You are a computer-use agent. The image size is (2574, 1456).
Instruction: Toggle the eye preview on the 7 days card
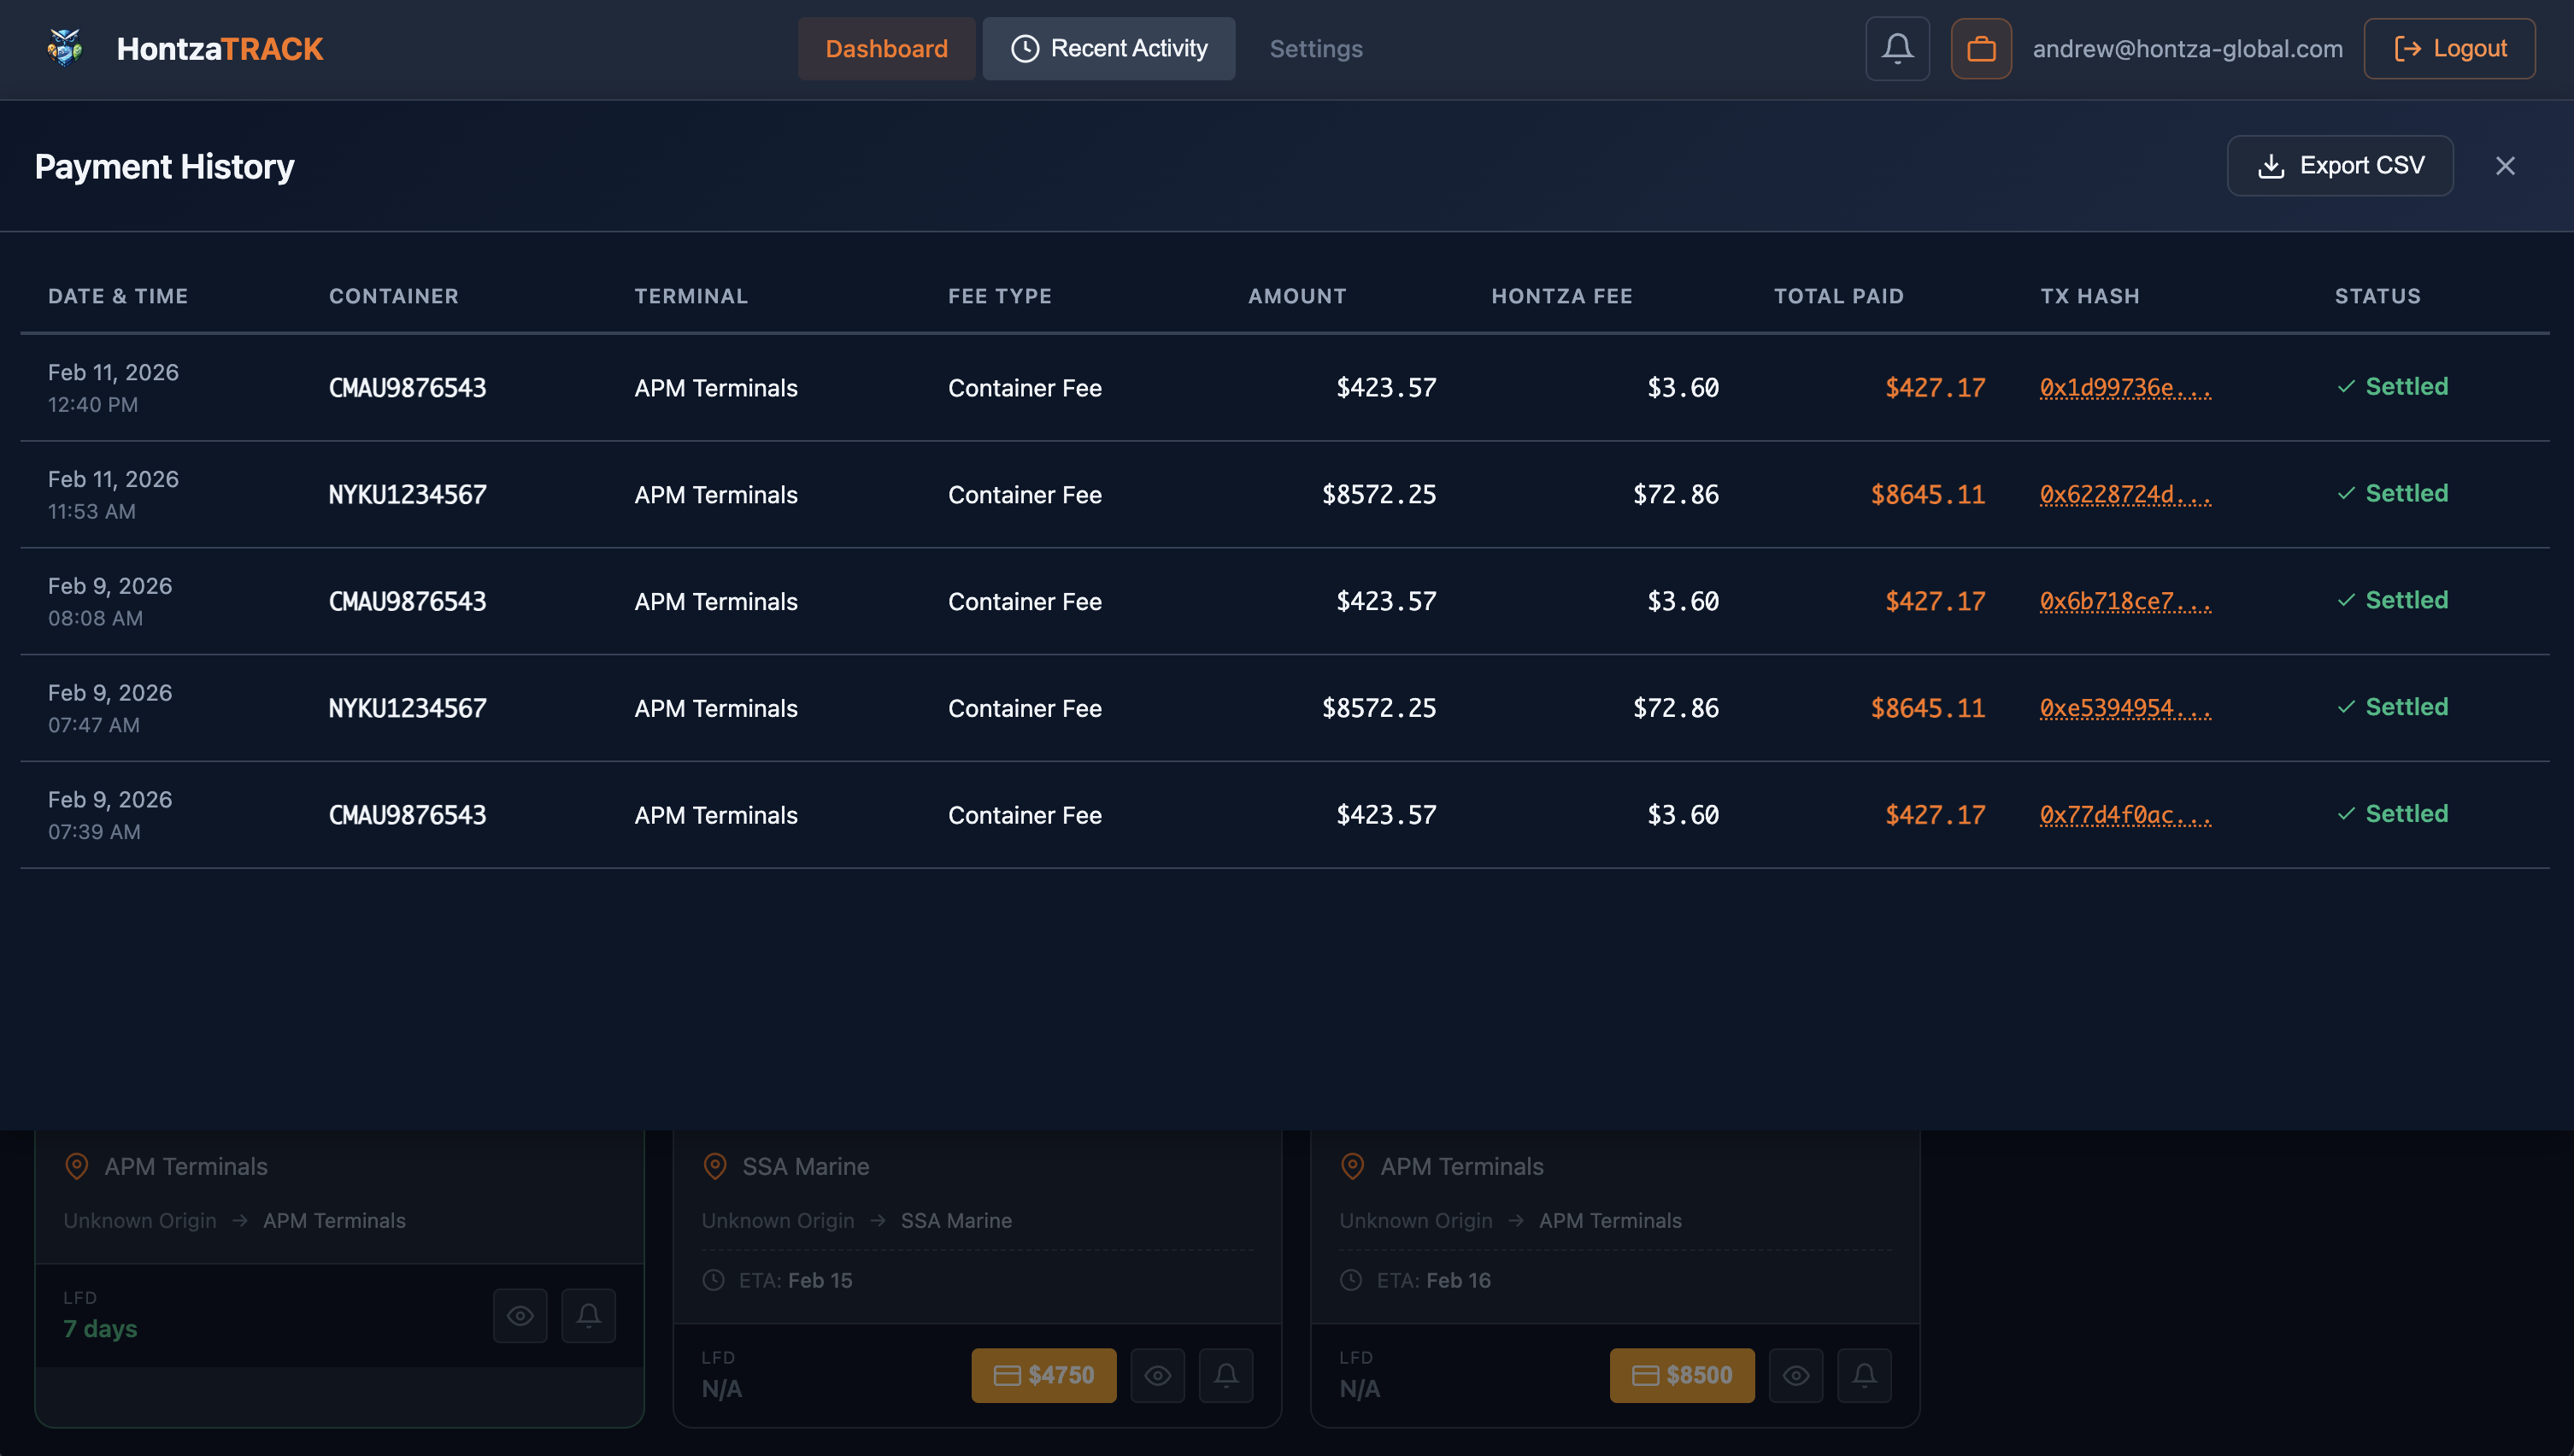pyautogui.click(x=520, y=1315)
